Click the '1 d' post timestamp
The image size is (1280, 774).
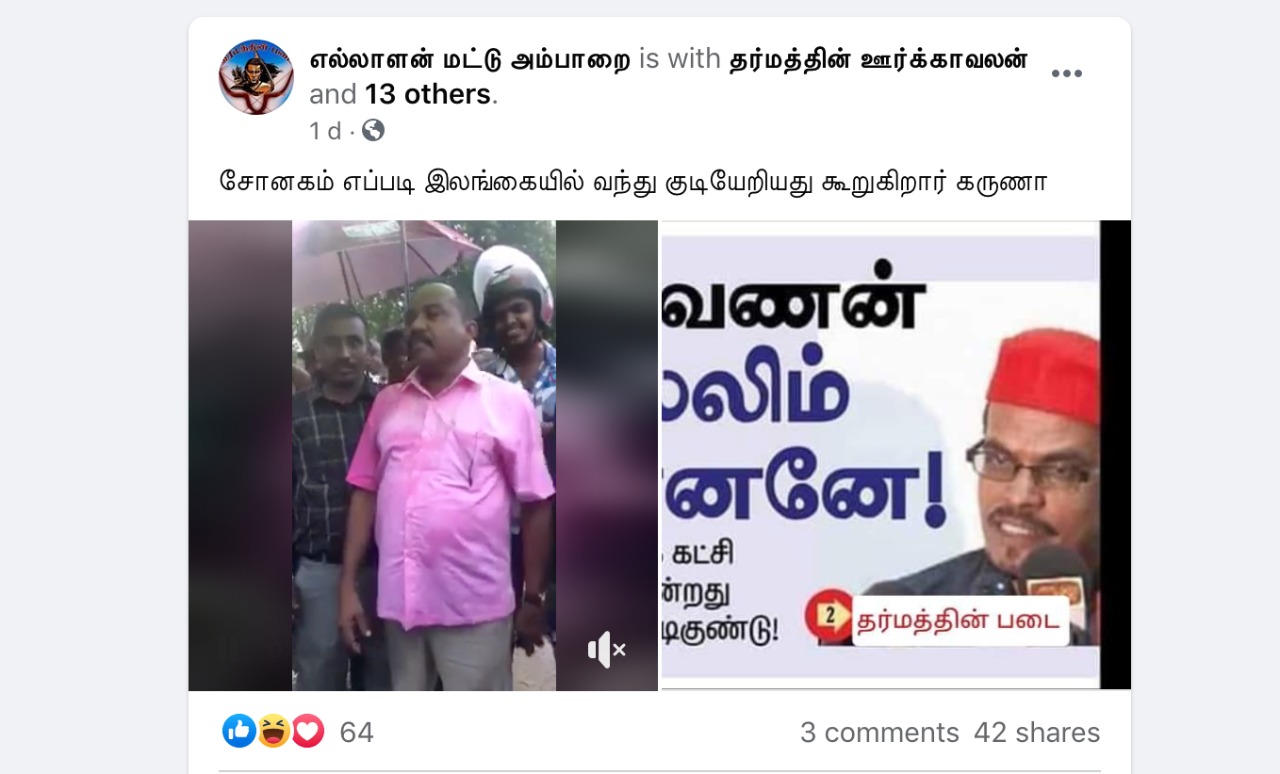[x=325, y=131]
